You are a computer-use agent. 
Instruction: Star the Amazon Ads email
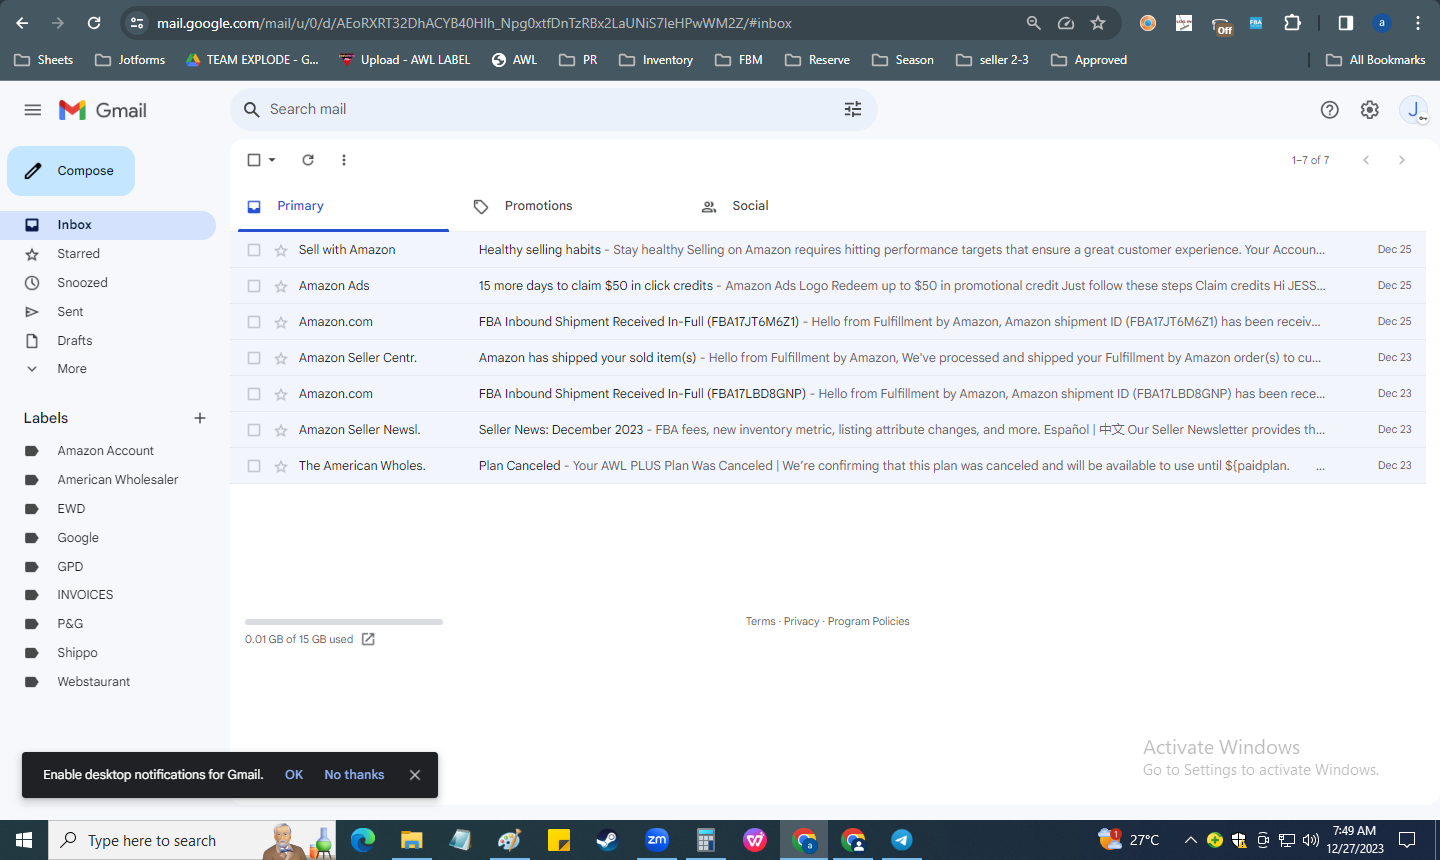pos(281,286)
